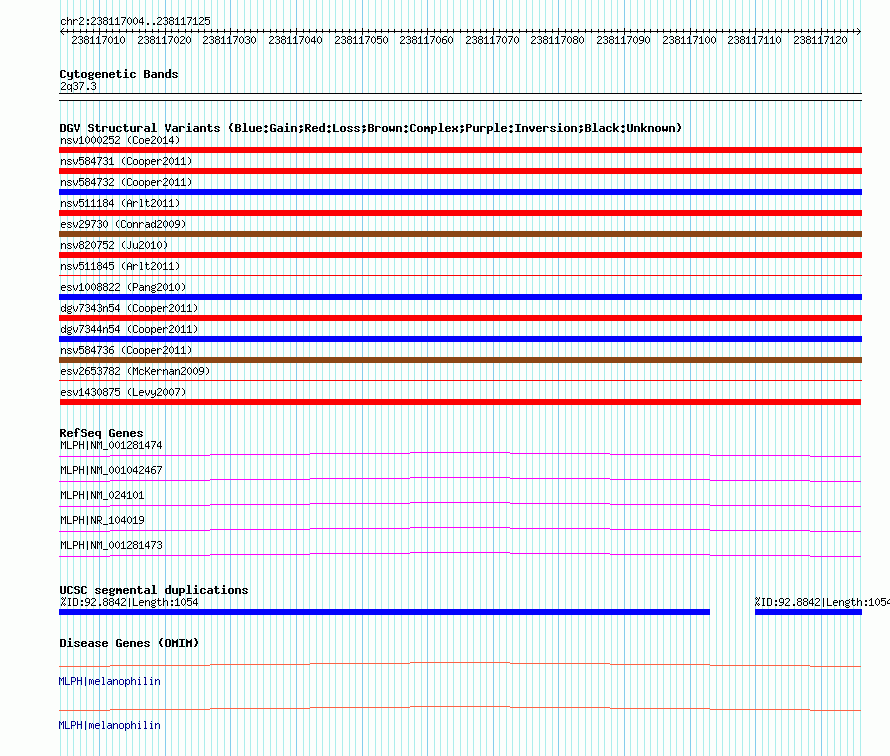
Task: Click the nsv584732 (Cooper2011) variant label
Action: click(126, 182)
